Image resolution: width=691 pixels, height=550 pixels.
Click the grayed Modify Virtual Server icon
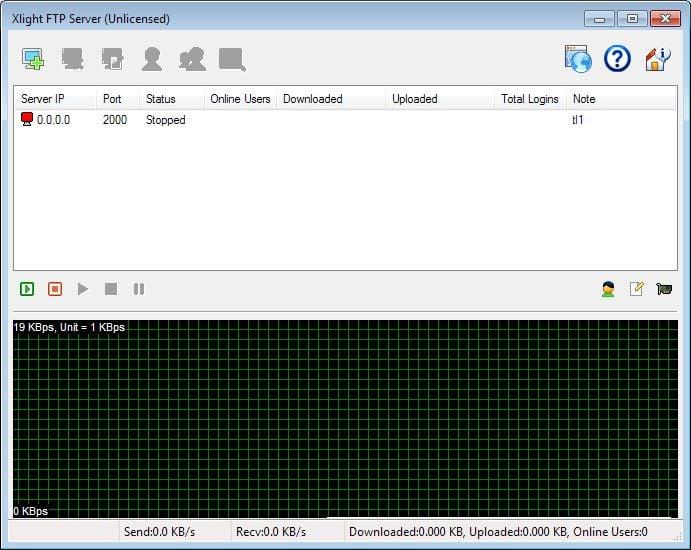point(112,59)
